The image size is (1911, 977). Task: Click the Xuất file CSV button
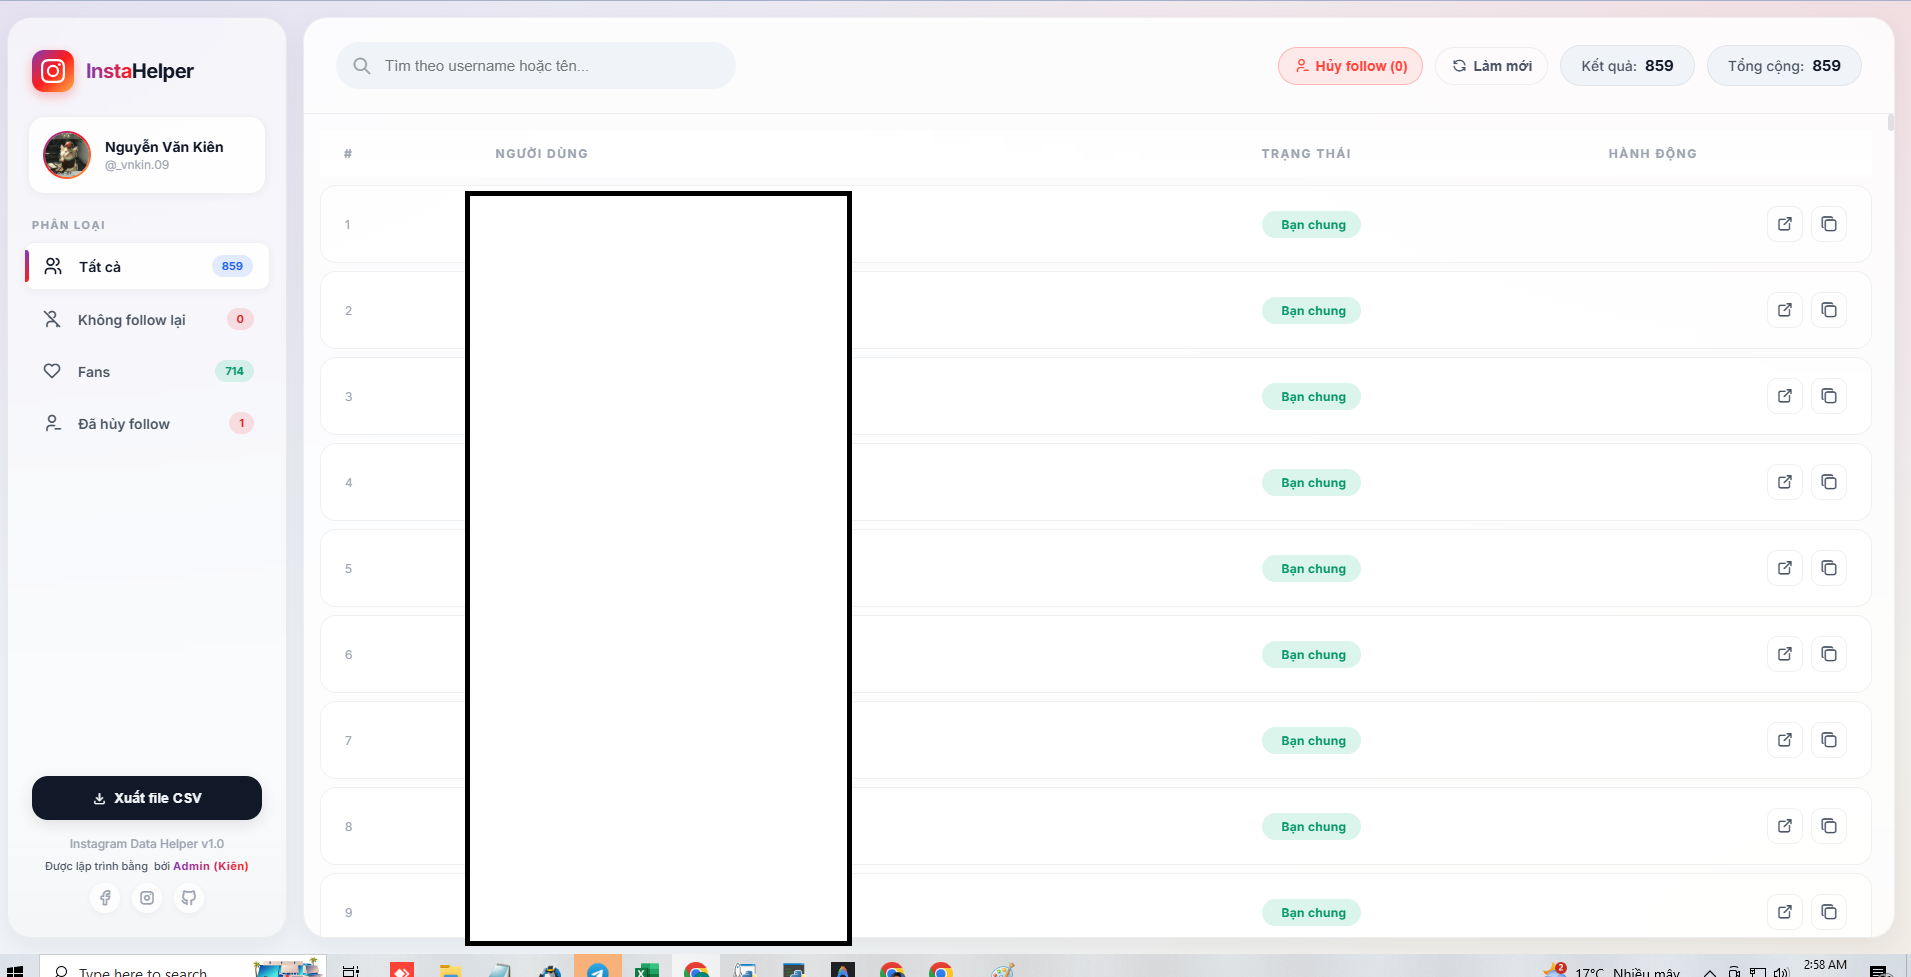[147, 798]
